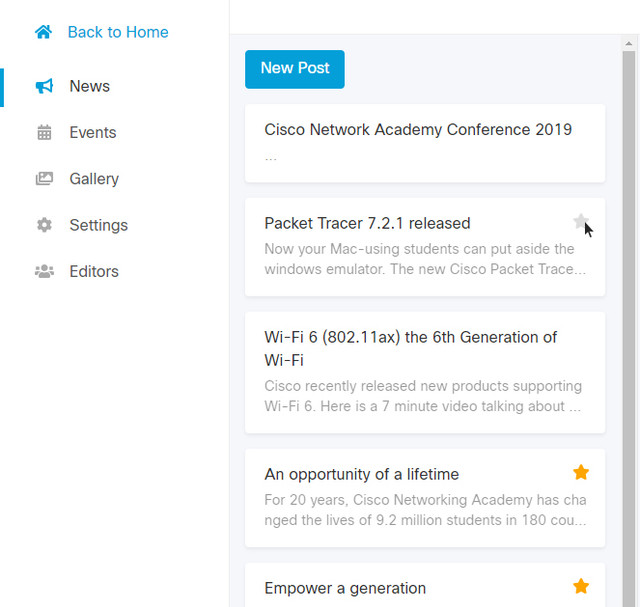Open the Empower a generation post title
The width and height of the screenshot is (640, 607).
click(345, 588)
